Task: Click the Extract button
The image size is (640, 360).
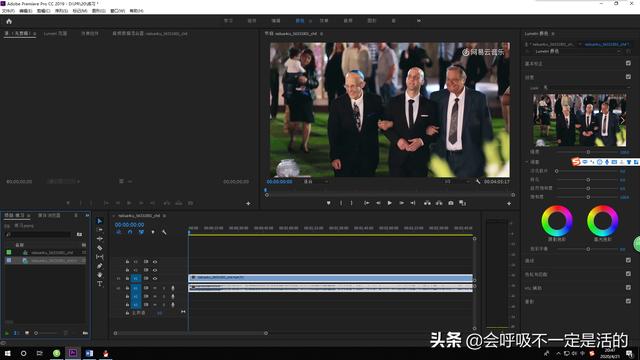Action: pyautogui.click(x=439, y=203)
